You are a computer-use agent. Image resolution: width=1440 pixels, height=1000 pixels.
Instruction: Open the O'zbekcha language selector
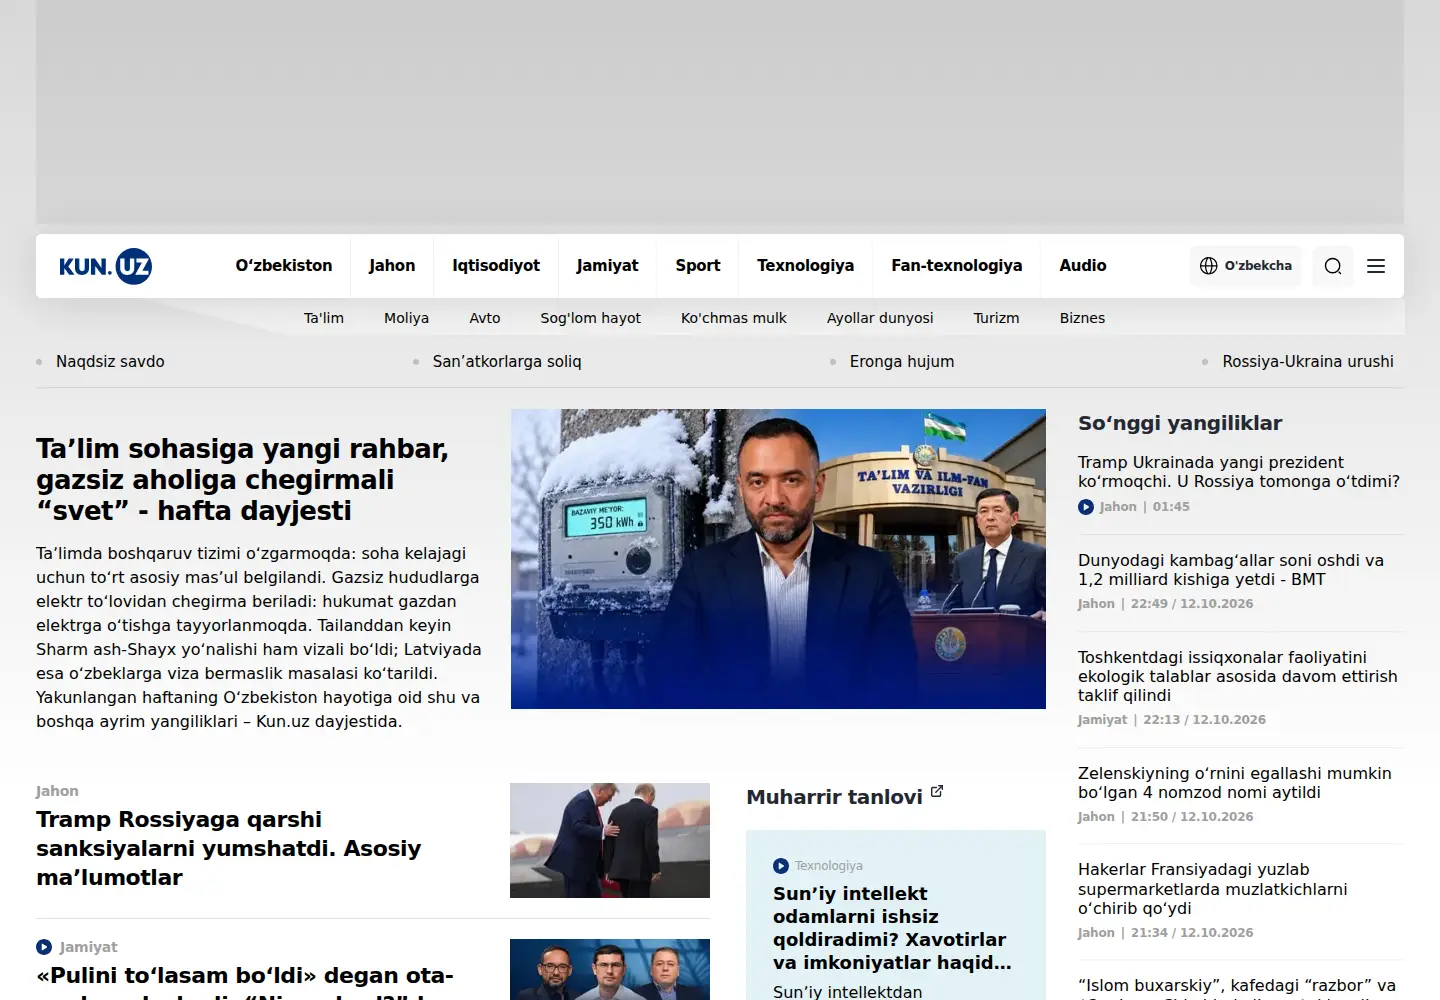(x=1246, y=266)
